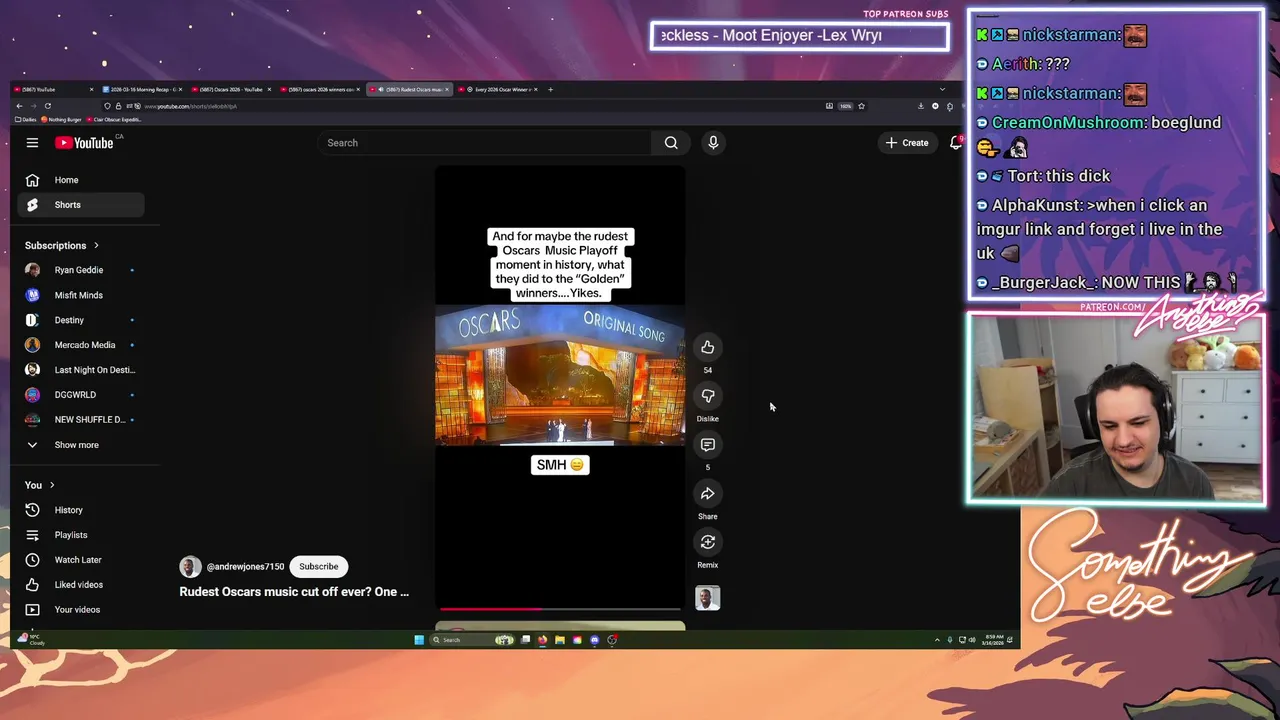Open Home in the sidebar
The image size is (1280, 720).
[80, 180]
